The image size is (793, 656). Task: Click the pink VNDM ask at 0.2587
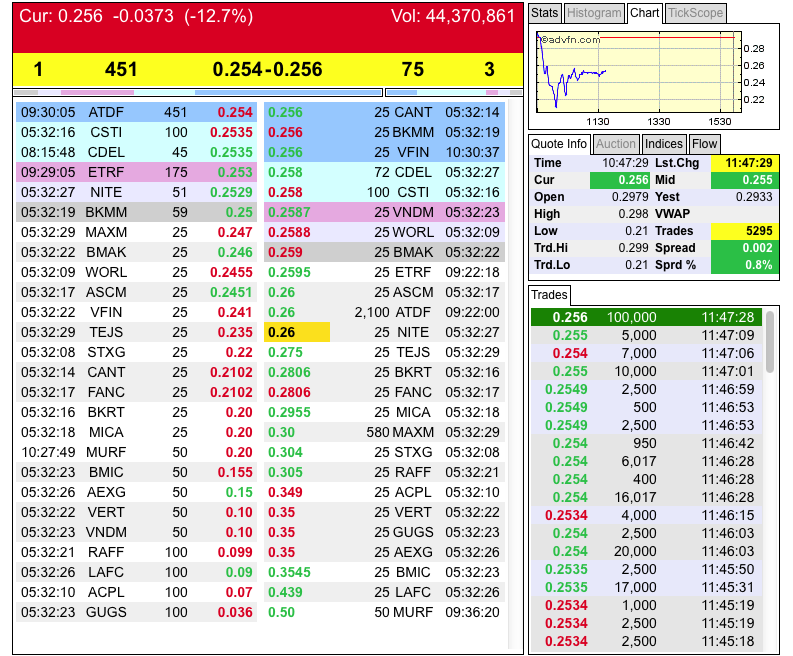384,212
